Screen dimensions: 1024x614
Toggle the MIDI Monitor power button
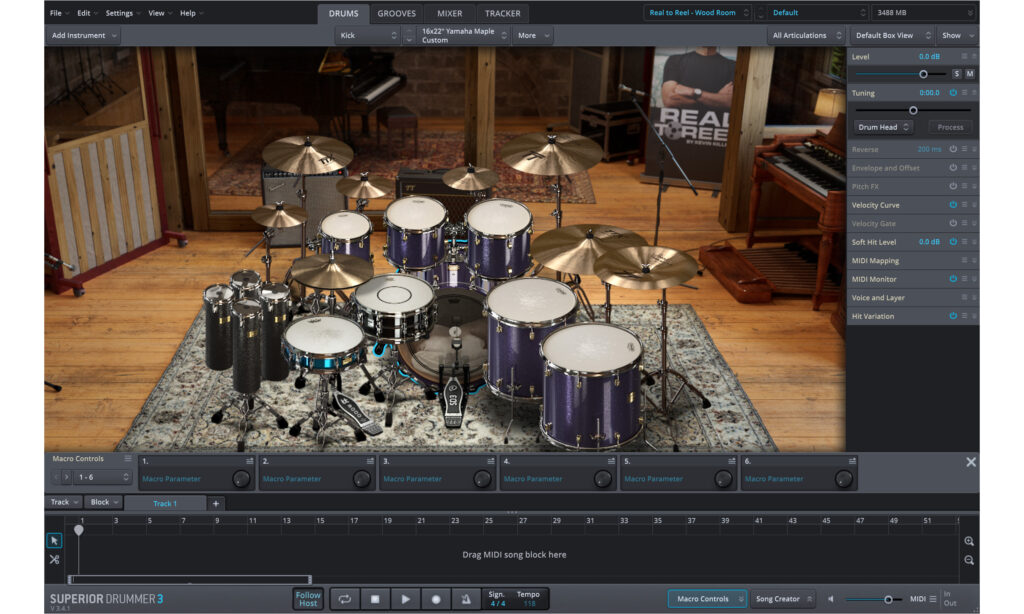[x=953, y=279]
